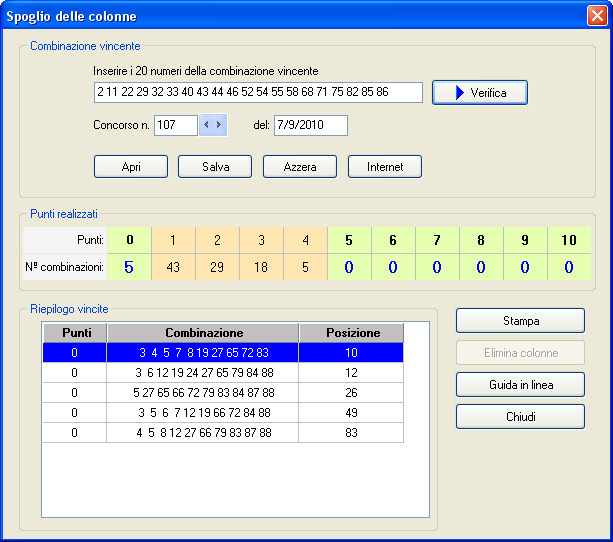This screenshot has height=542, width=613.
Task: Close the dialog with Chiudi button
Action: [x=520, y=417]
